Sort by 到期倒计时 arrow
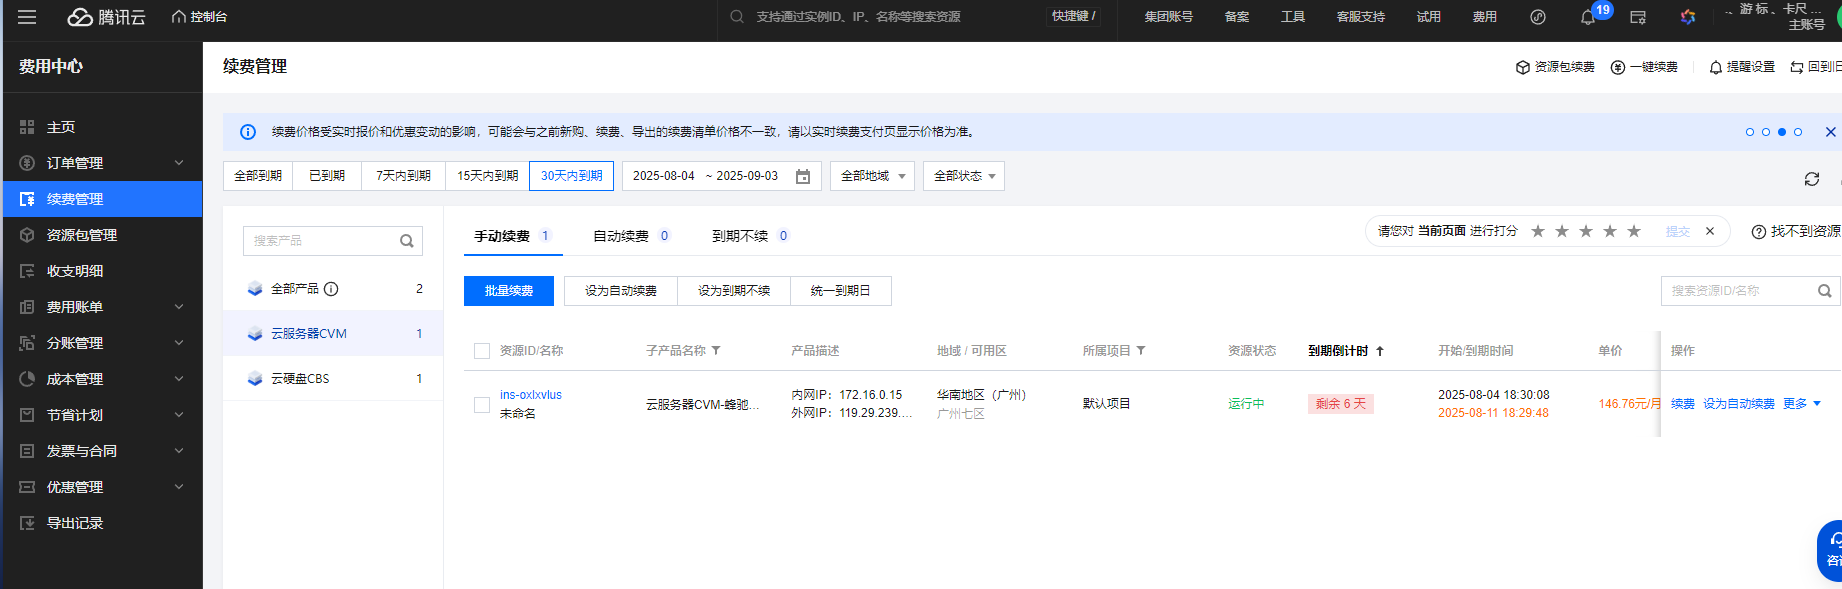 coord(1380,351)
